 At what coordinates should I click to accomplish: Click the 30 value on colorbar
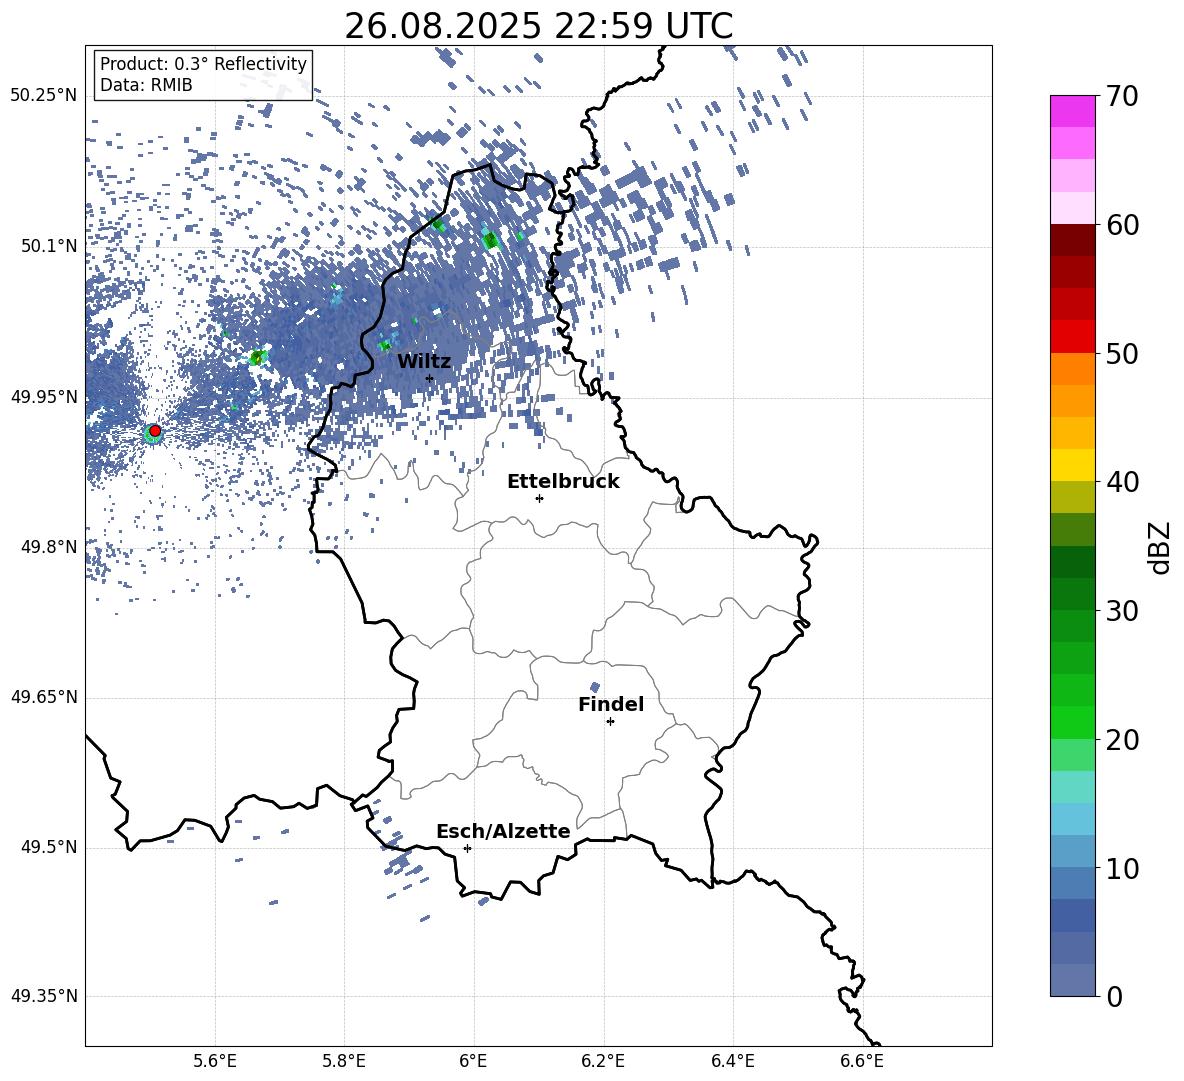coord(1123,610)
